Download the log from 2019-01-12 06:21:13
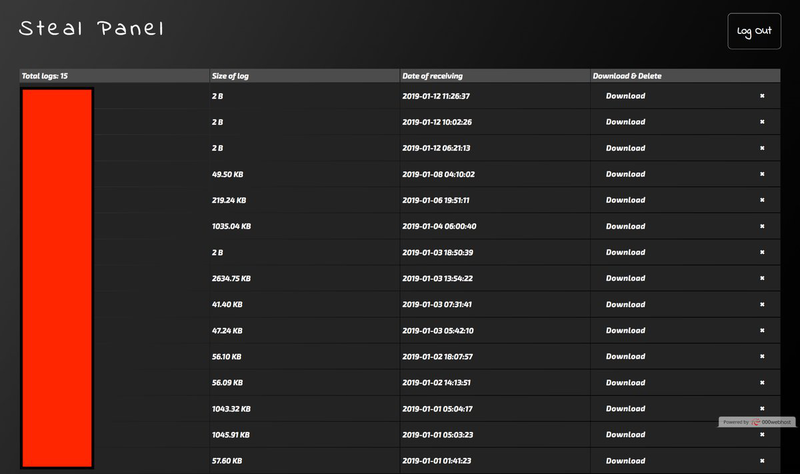 click(x=625, y=148)
